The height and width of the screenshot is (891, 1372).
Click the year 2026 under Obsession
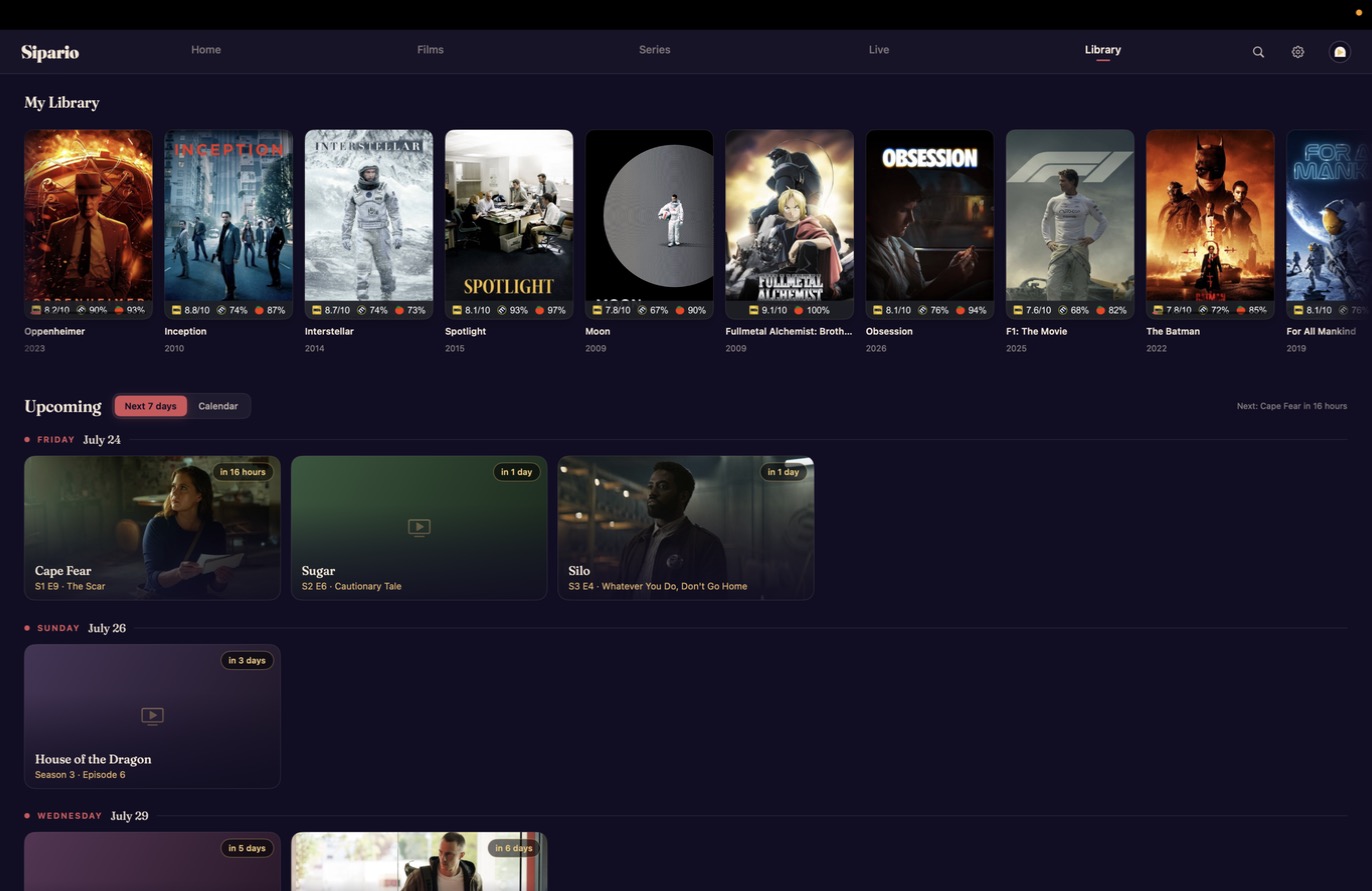click(x=876, y=348)
